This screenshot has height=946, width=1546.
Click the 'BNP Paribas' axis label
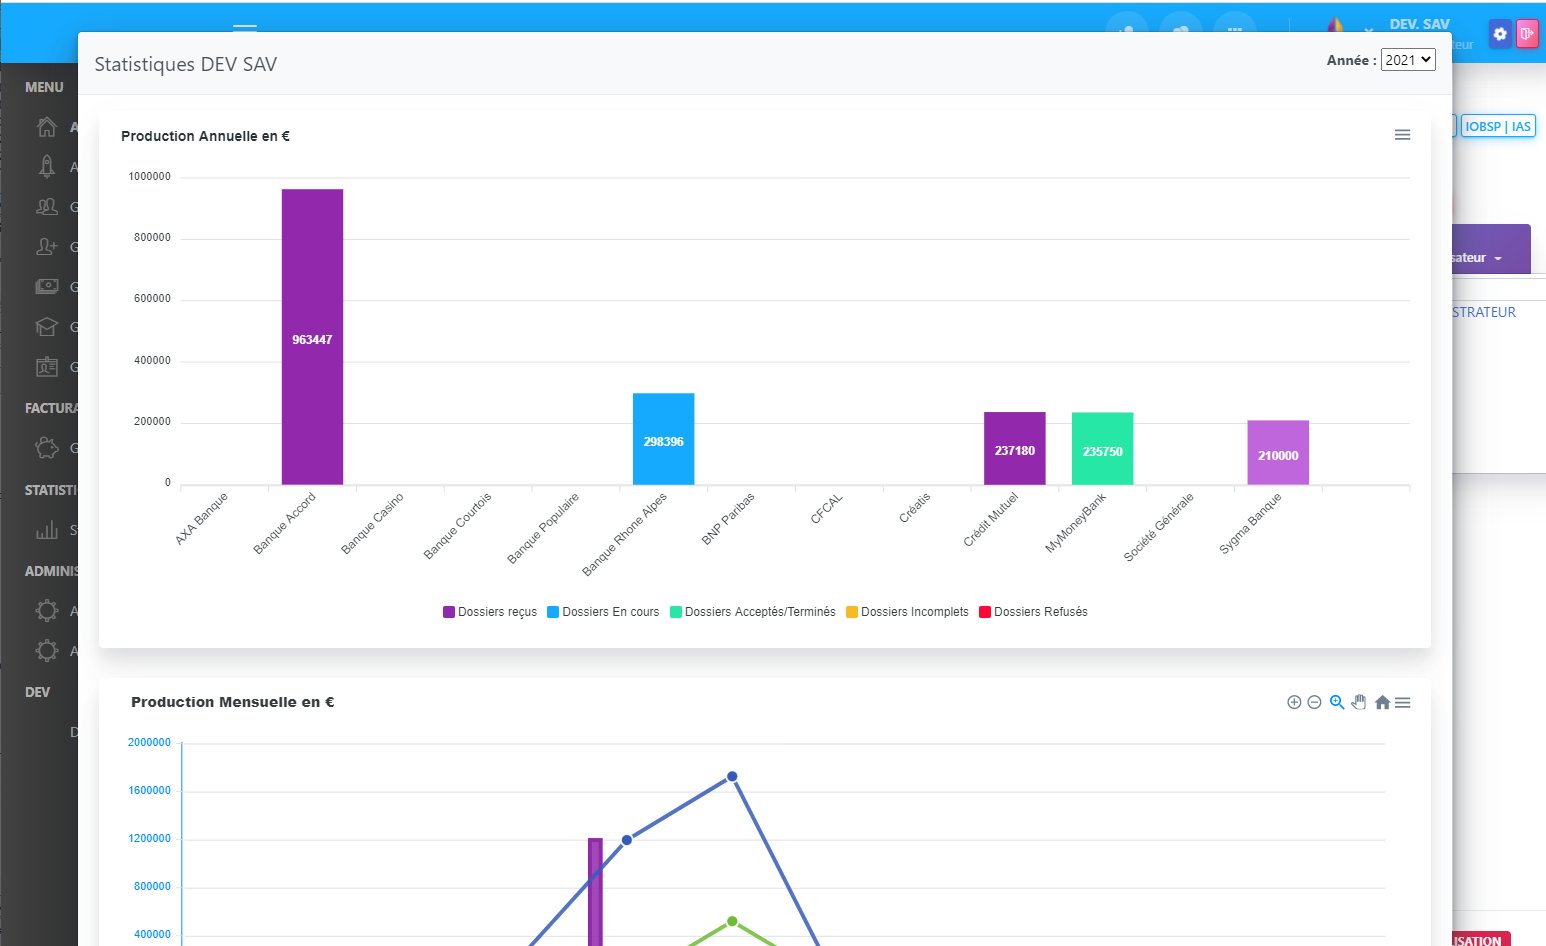(x=728, y=518)
